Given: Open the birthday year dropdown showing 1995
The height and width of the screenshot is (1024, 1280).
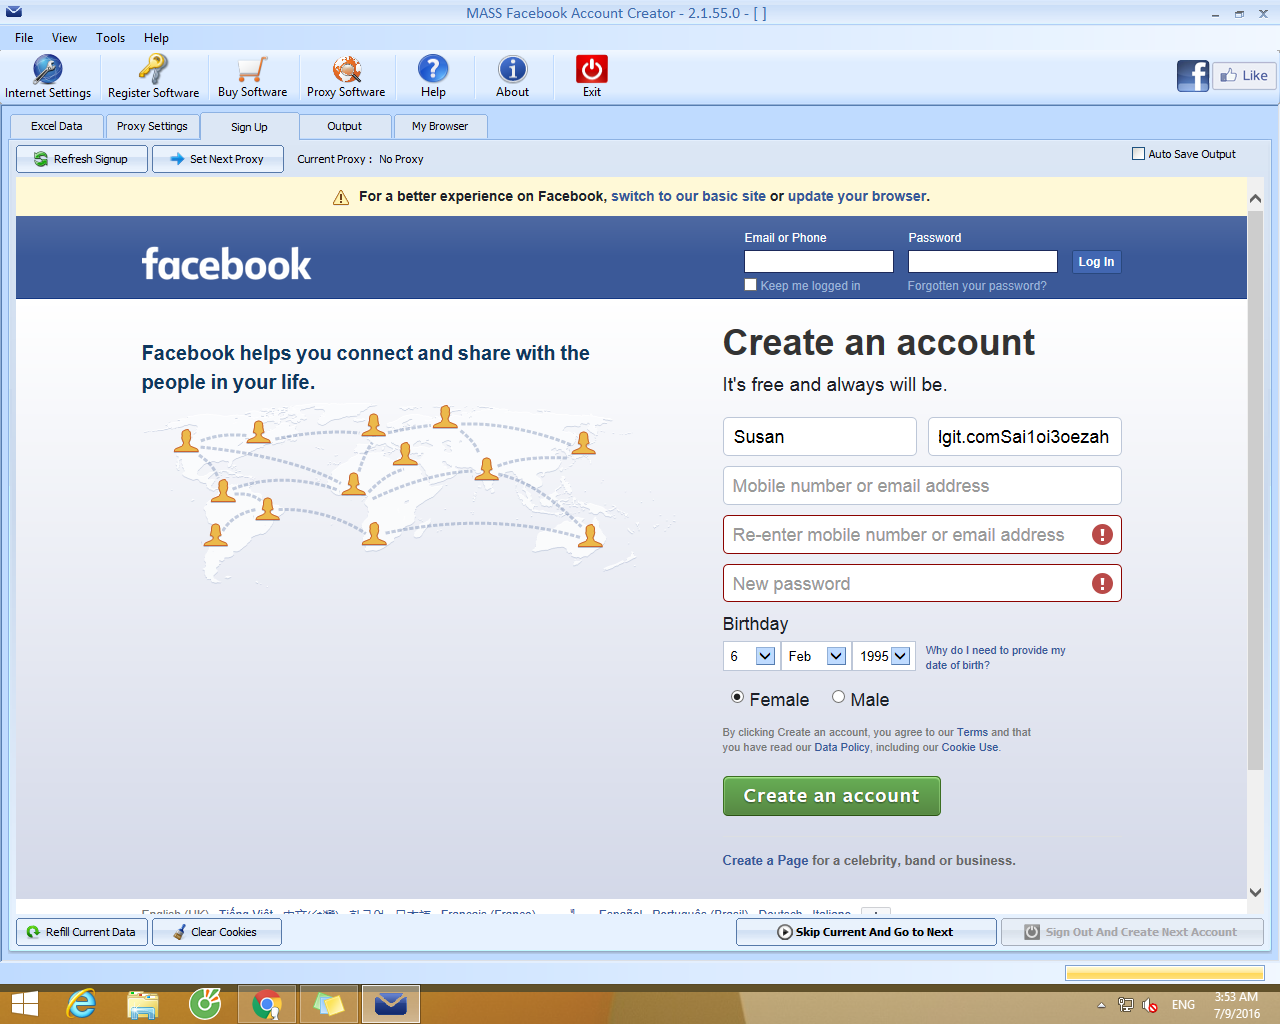Looking at the screenshot, I should (x=883, y=656).
